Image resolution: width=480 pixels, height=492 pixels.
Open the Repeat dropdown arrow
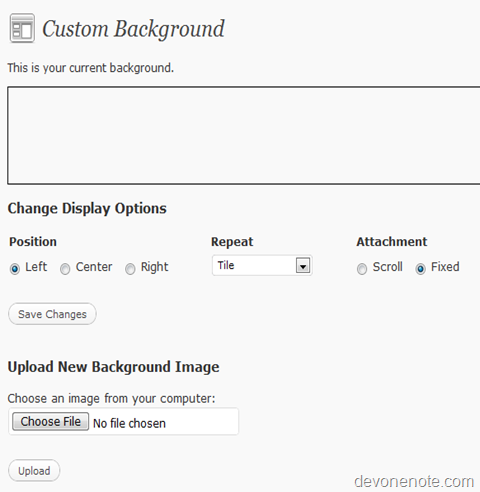tap(303, 266)
